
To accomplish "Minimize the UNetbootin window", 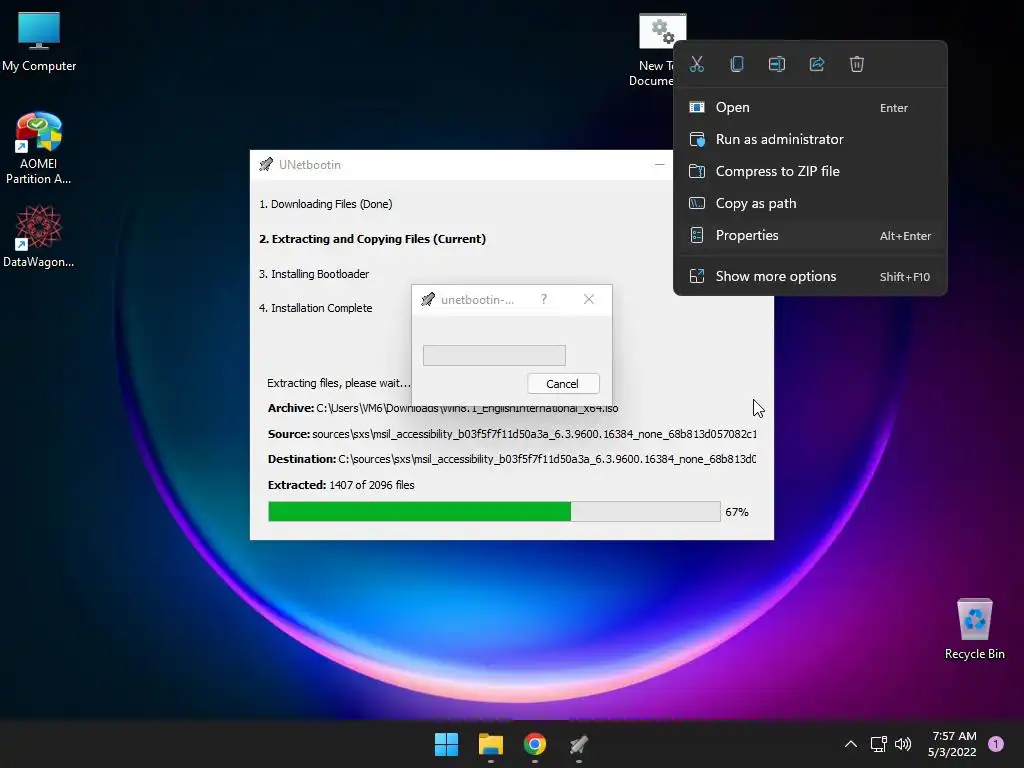I will click(660, 165).
